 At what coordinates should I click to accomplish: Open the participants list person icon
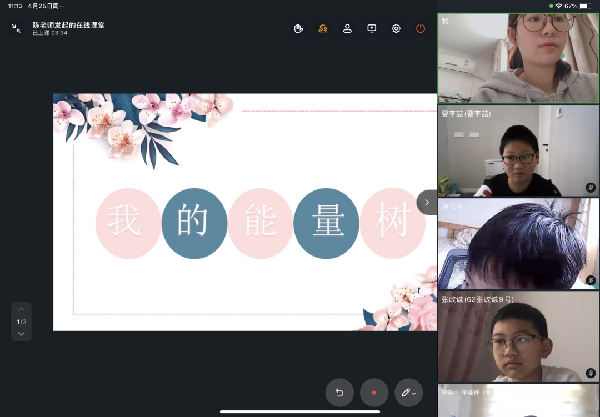tap(347, 28)
